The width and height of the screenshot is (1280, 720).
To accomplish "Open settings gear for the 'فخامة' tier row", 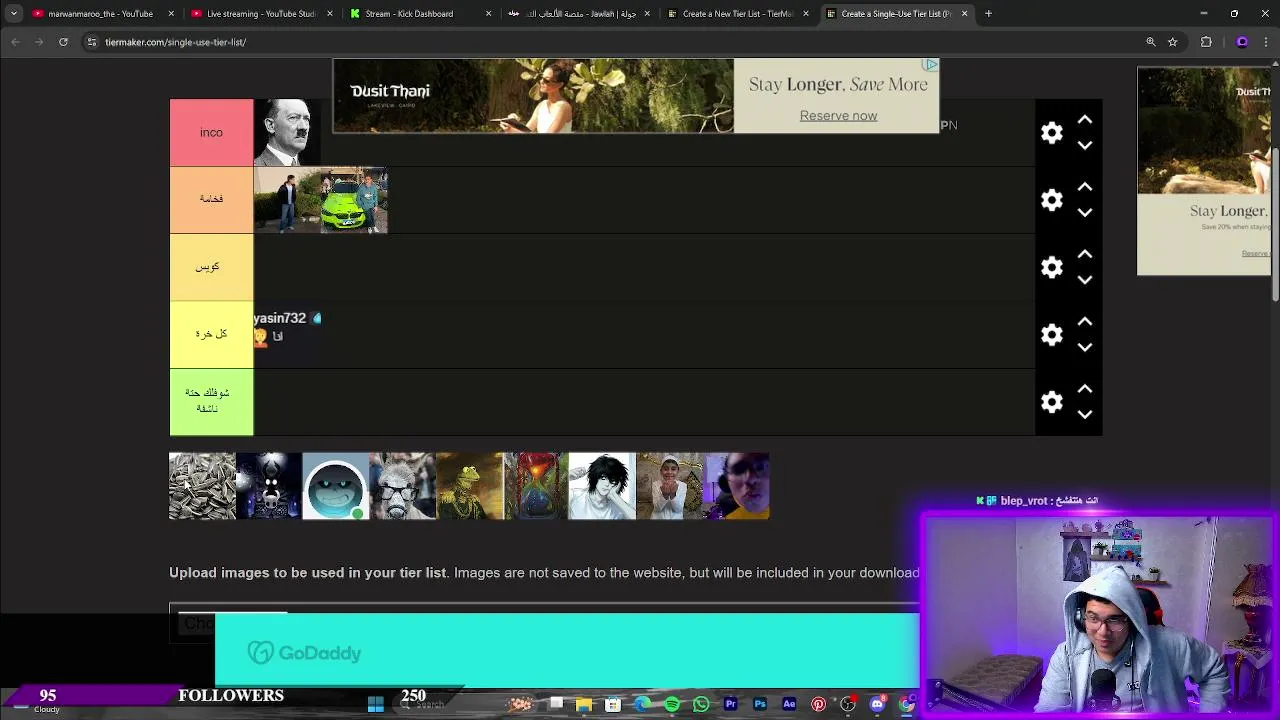I will (1052, 200).
